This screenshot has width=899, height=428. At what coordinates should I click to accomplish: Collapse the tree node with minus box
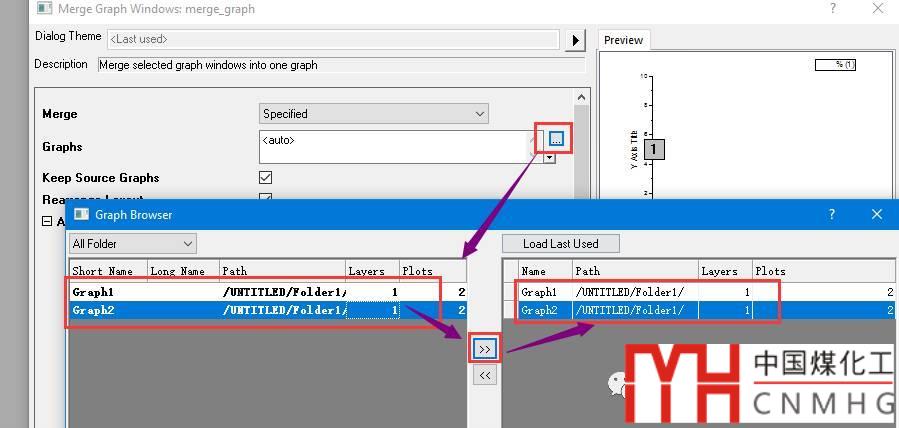[x=48, y=221]
